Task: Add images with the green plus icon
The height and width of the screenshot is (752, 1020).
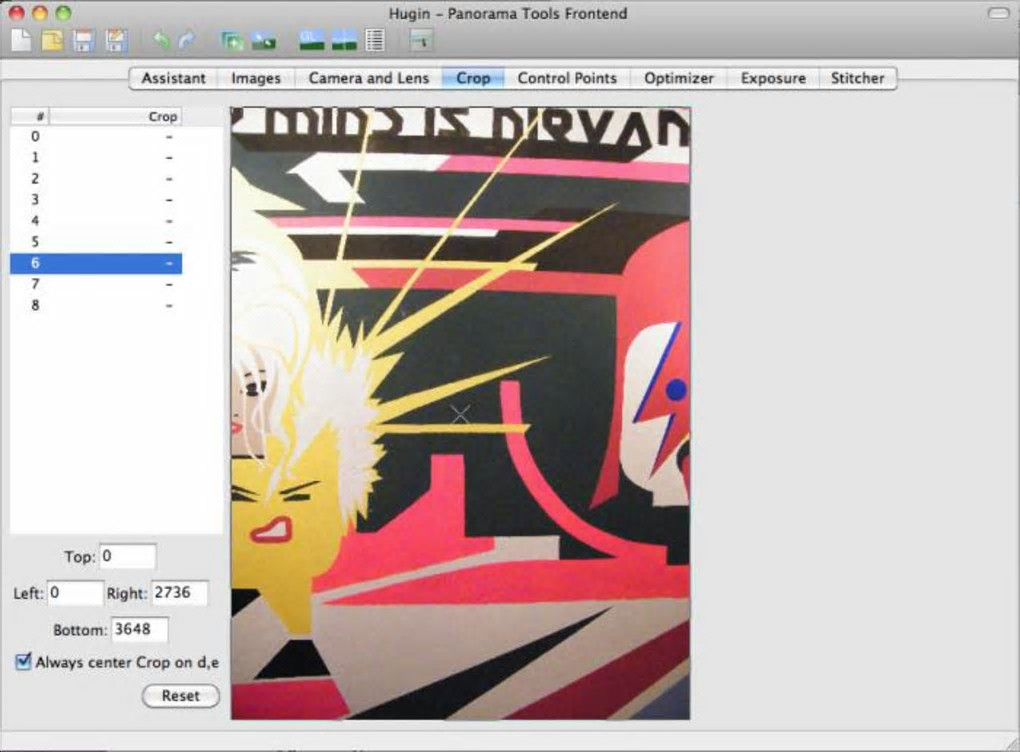Action: pos(232,40)
